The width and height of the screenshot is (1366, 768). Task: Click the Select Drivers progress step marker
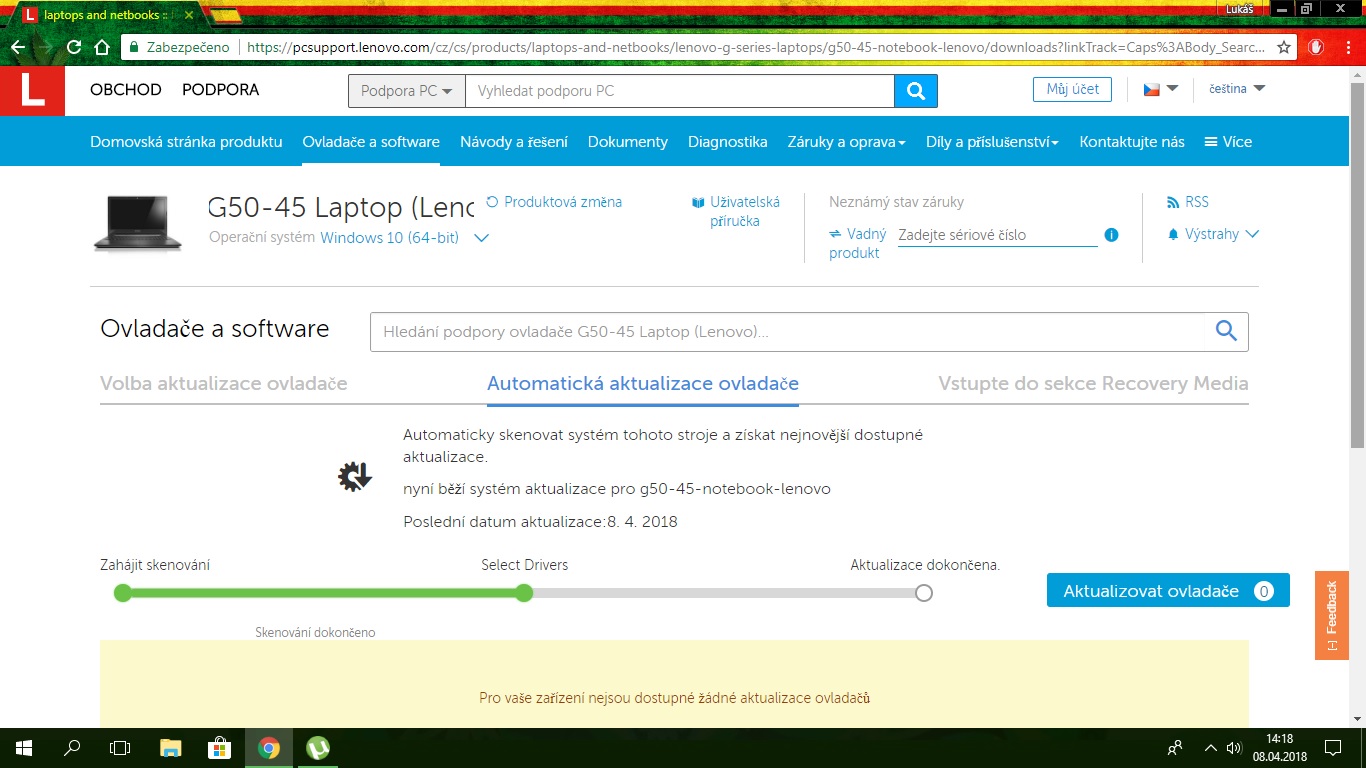pos(524,593)
